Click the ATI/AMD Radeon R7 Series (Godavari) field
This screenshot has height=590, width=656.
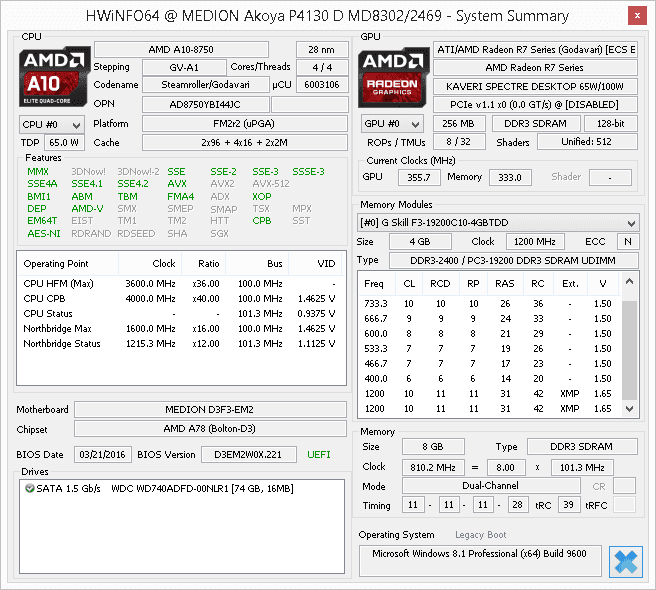tap(536, 50)
